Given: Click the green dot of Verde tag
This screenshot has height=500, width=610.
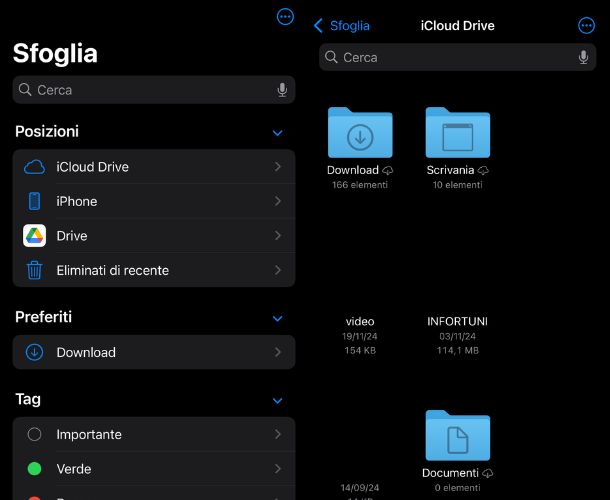Looking at the screenshot, I should click(x=34, y=468).
